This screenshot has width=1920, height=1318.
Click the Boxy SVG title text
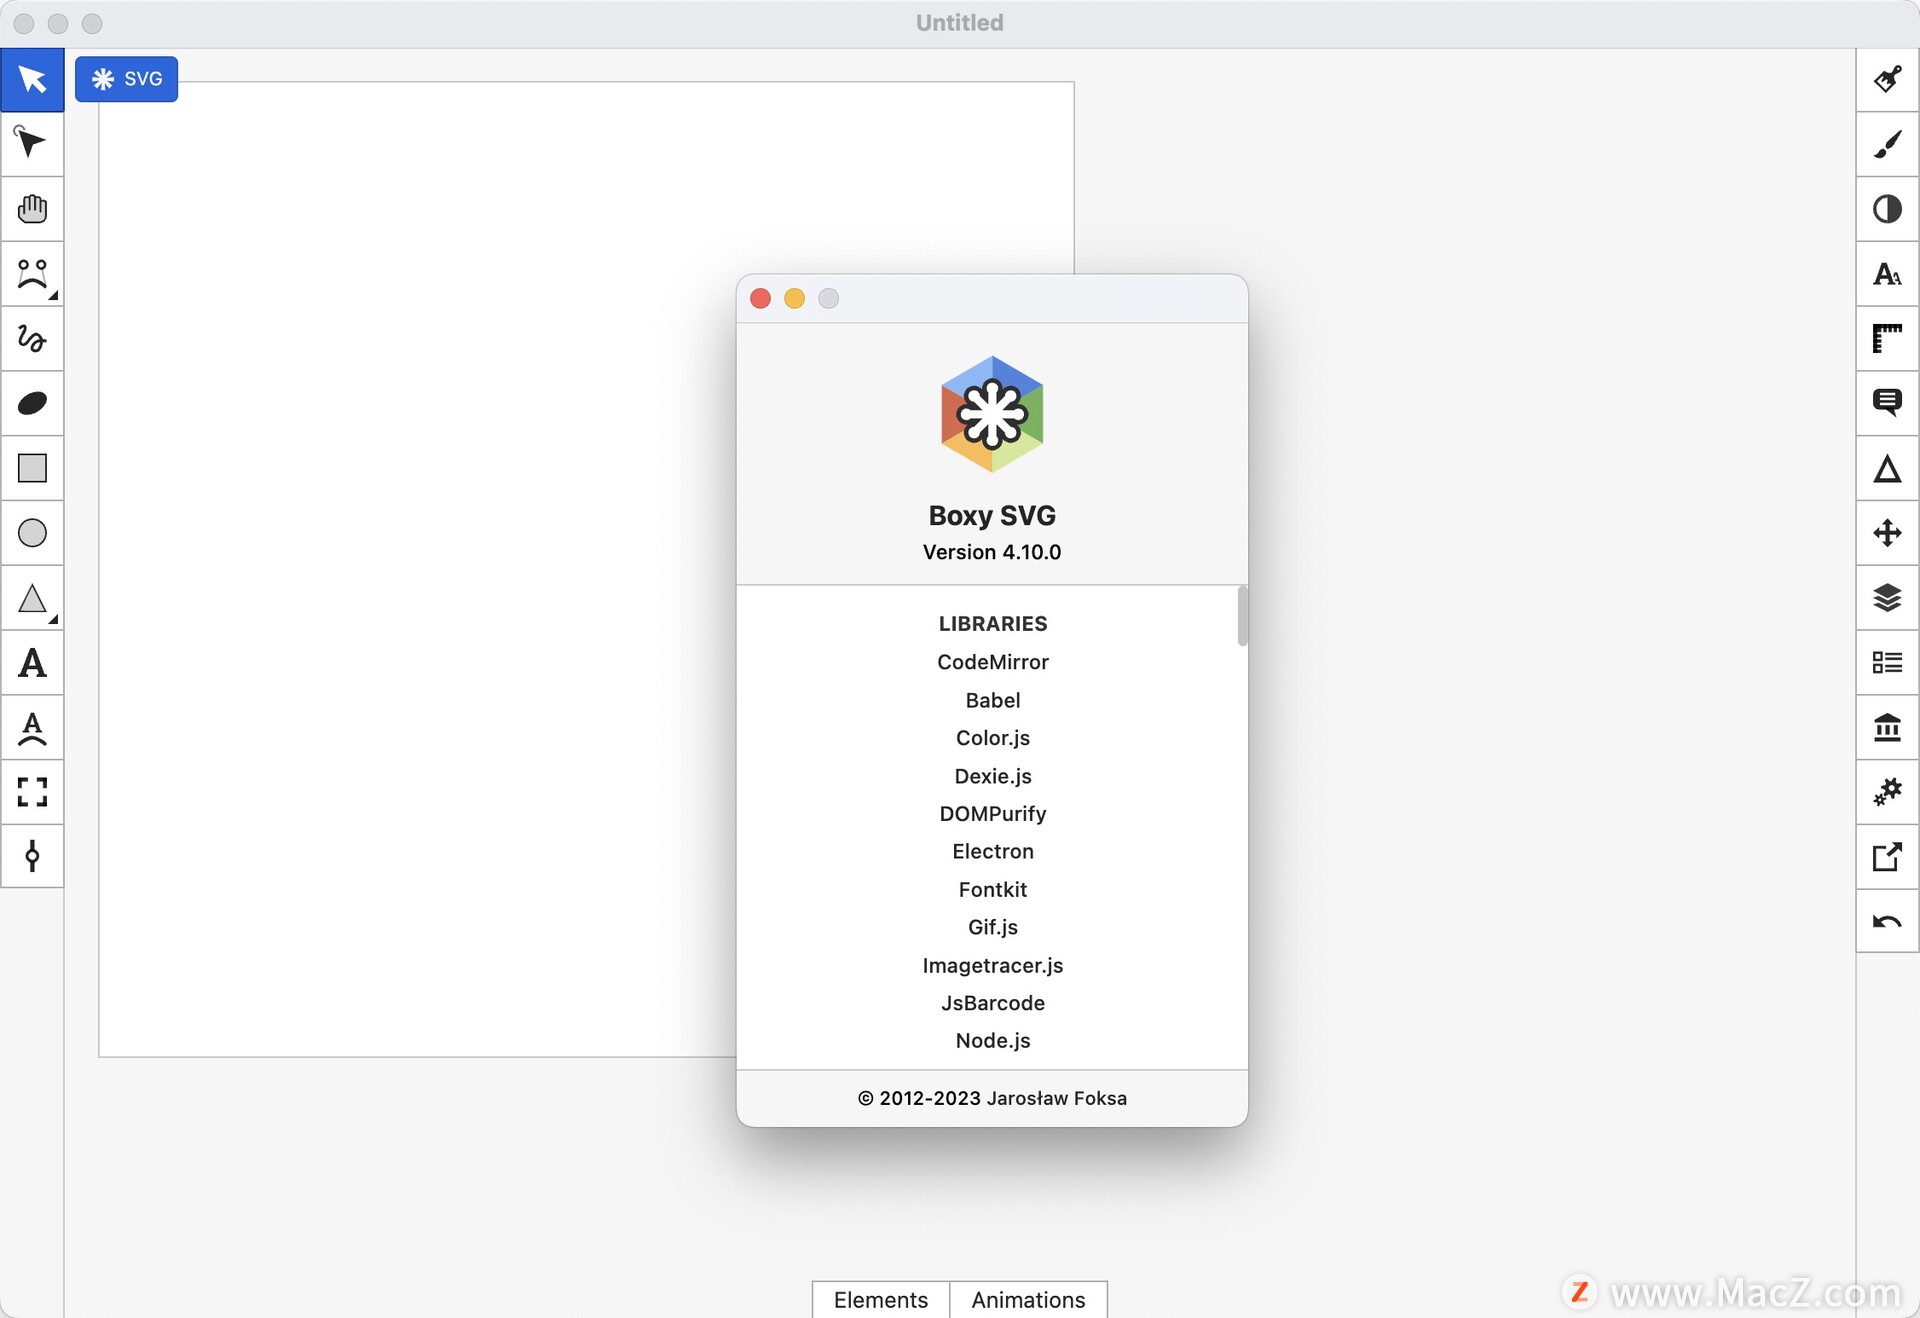pyautogui.click(x=992, y=515)
